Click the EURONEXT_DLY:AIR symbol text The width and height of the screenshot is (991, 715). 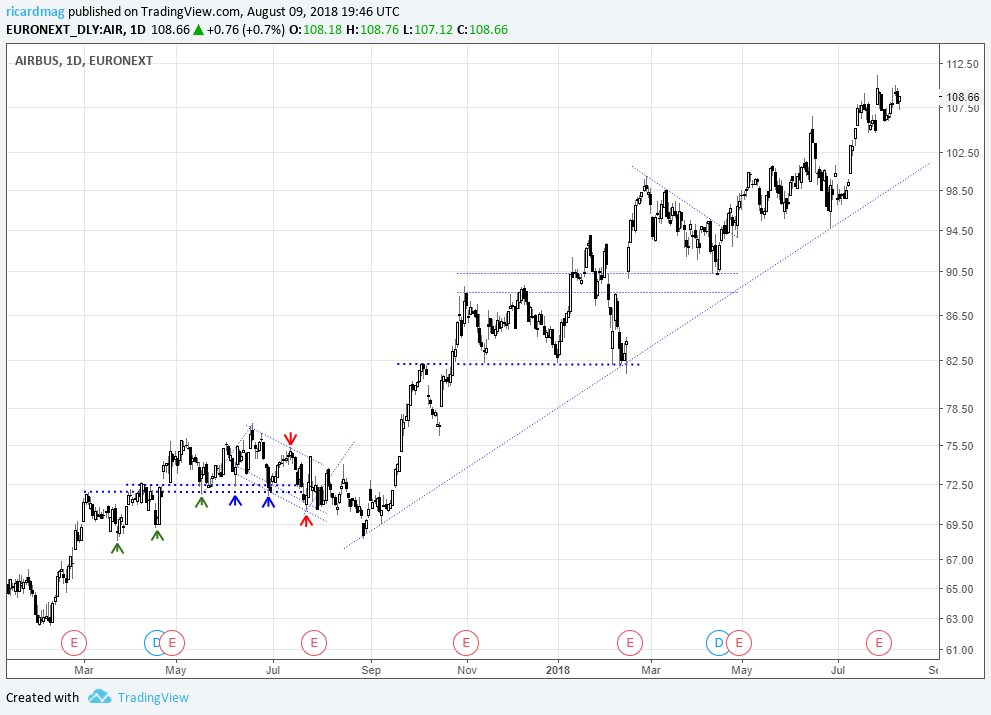pos(64,29)
